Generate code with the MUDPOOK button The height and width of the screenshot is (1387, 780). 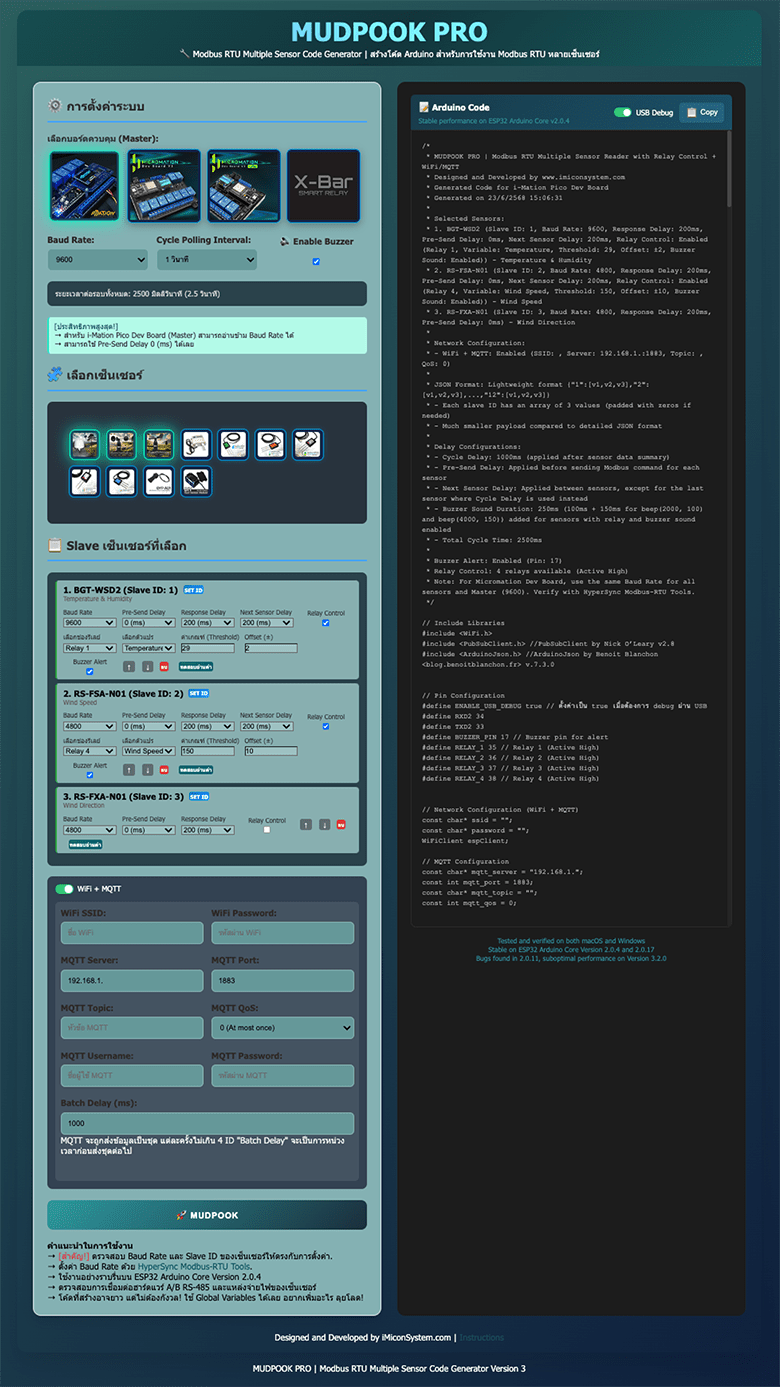(207, 1215)
